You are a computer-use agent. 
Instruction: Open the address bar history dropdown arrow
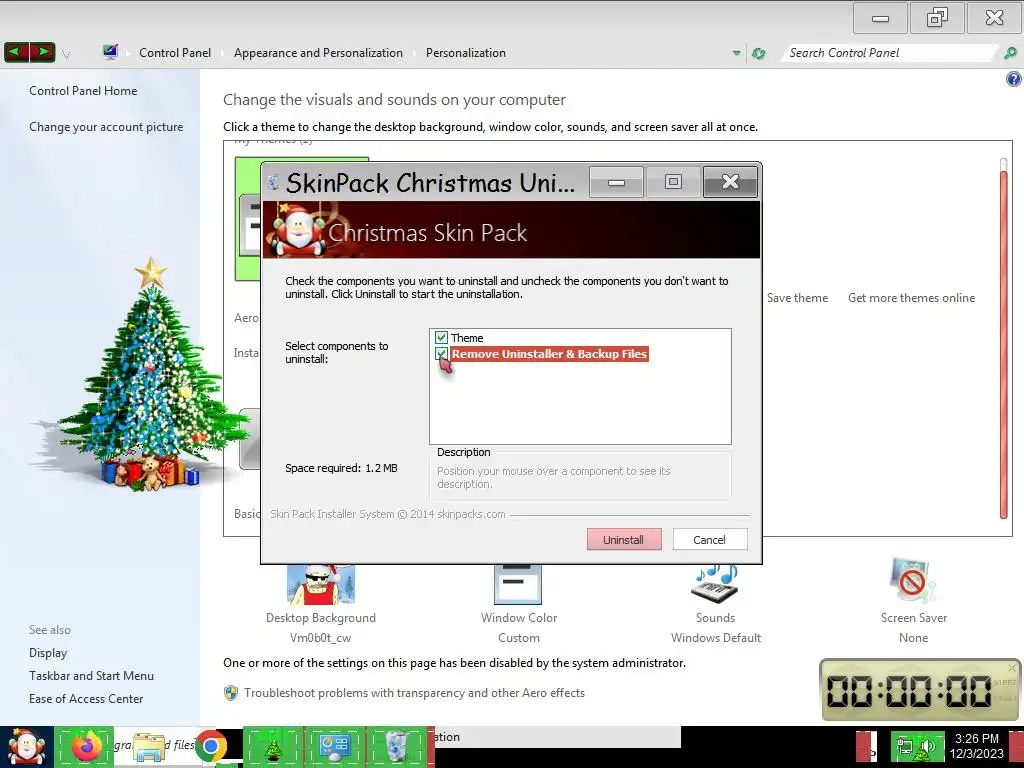pos(737,54)
